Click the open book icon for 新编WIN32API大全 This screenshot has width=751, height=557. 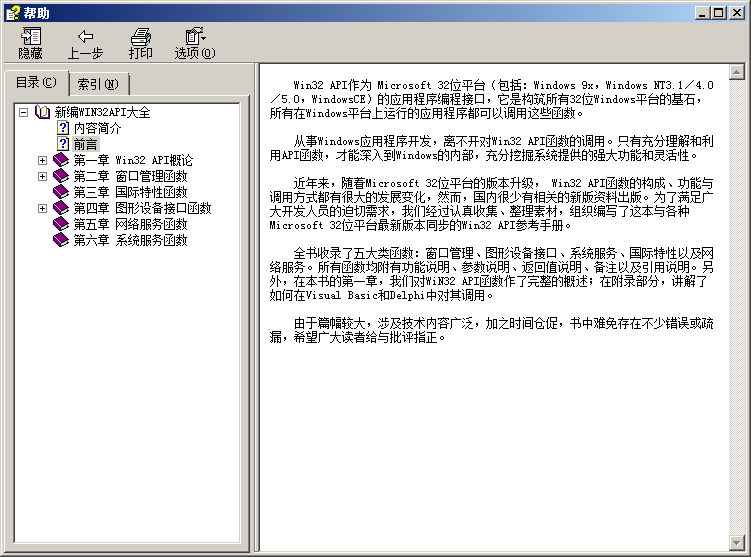43,112
